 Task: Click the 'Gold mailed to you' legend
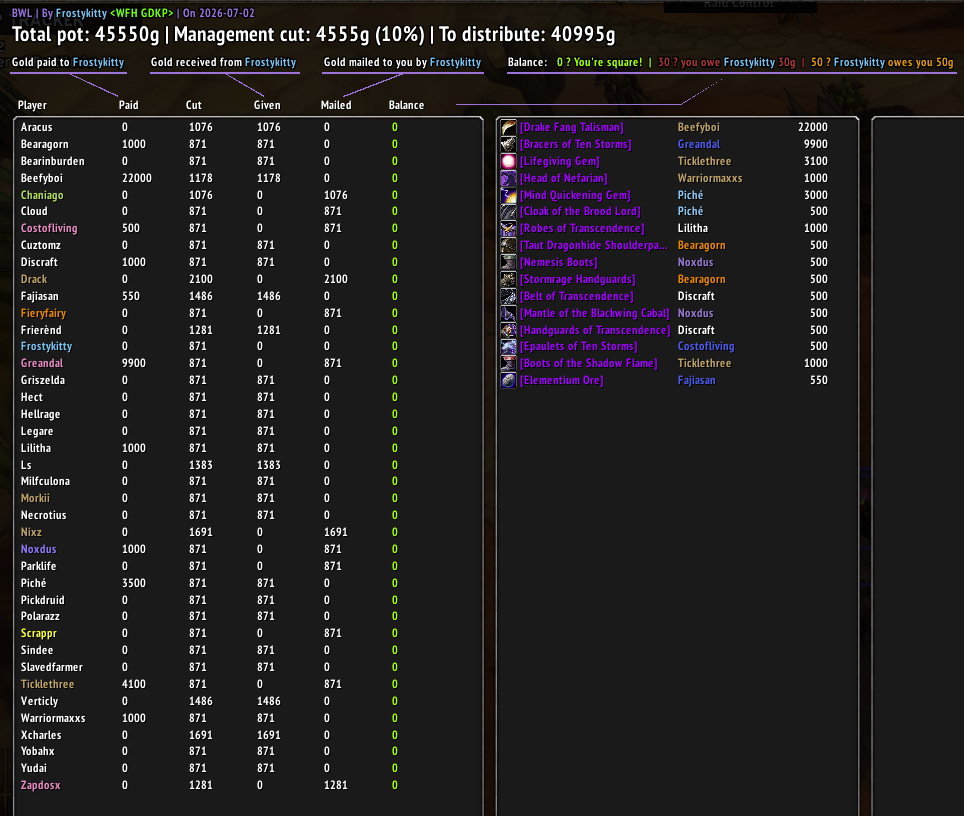[x=403, y=62]
